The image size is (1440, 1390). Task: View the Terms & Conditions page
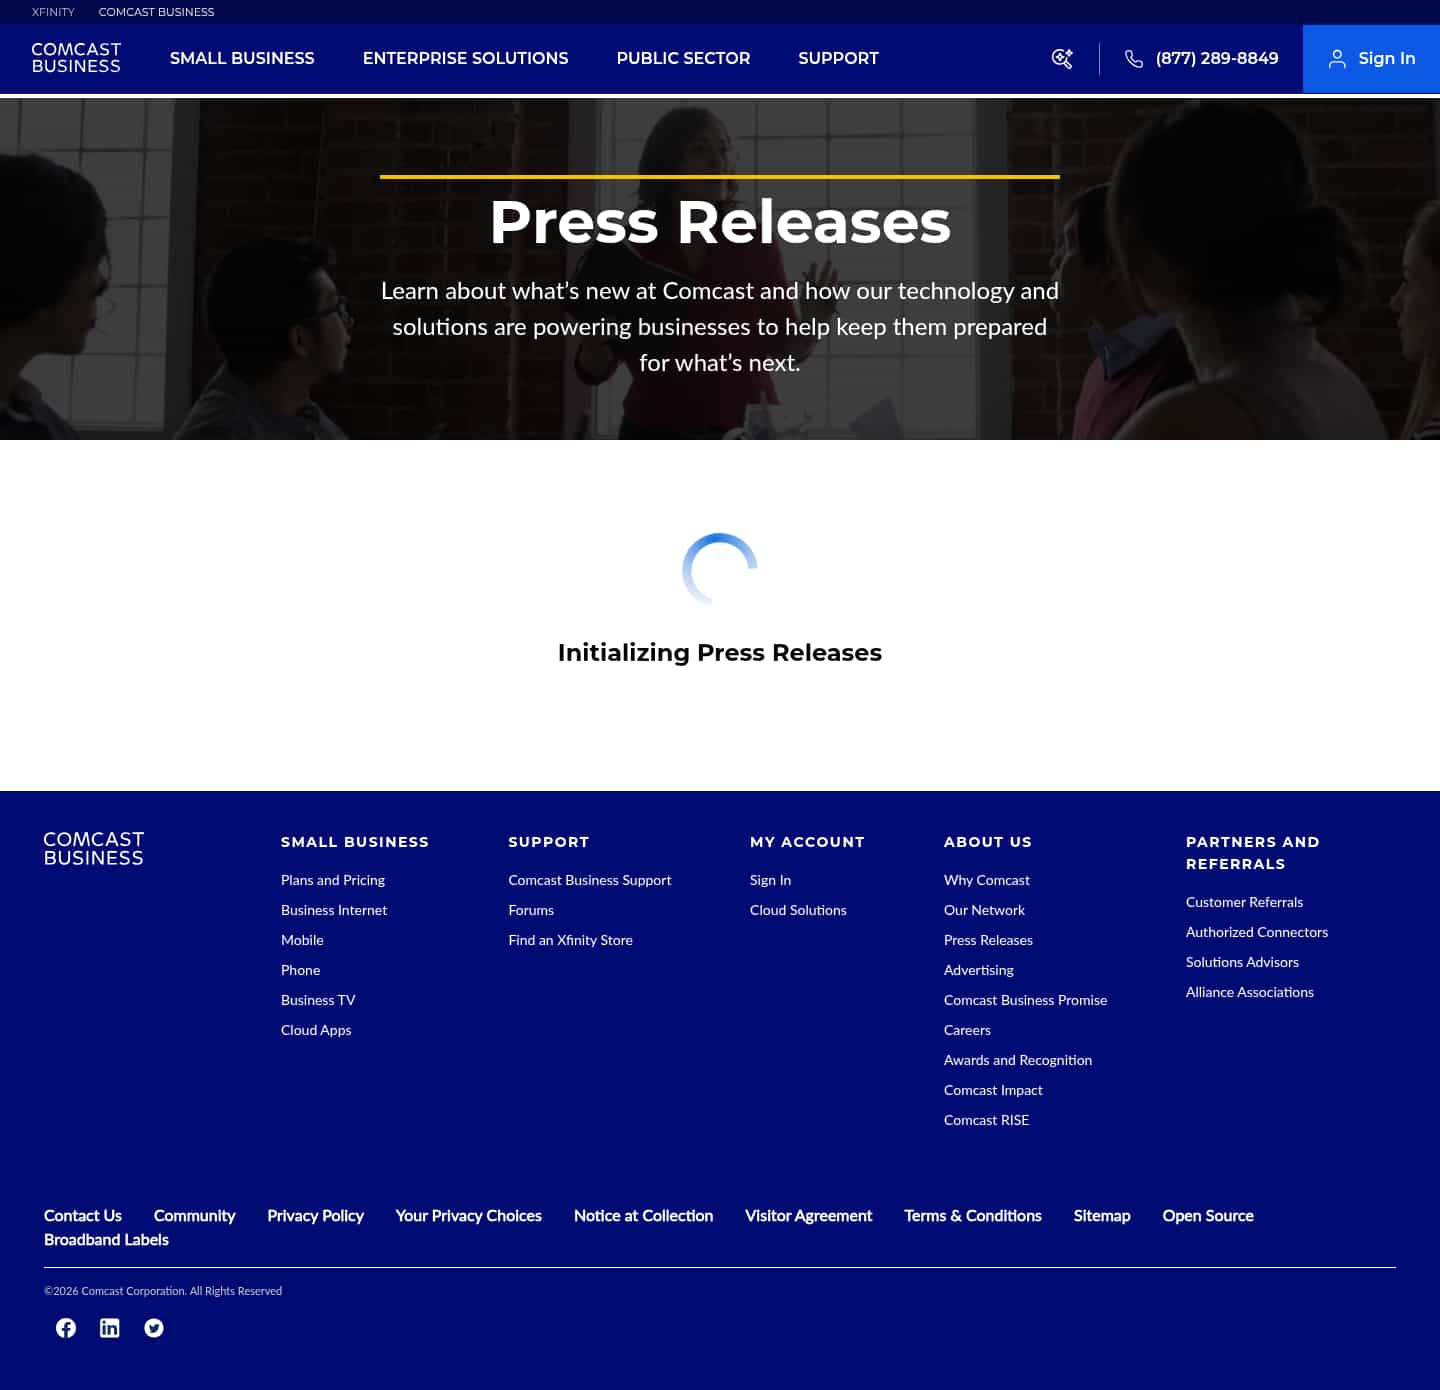point(972,1215)
